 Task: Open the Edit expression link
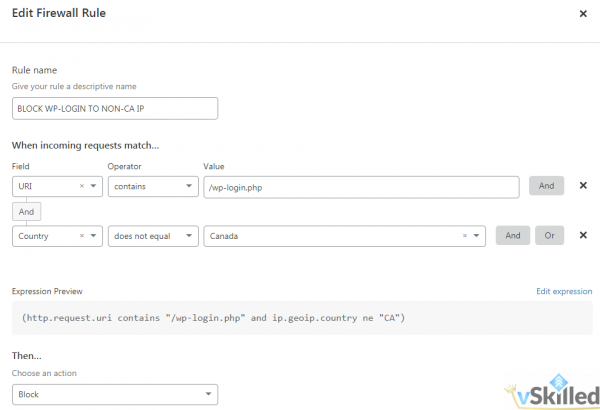(564, 291)
